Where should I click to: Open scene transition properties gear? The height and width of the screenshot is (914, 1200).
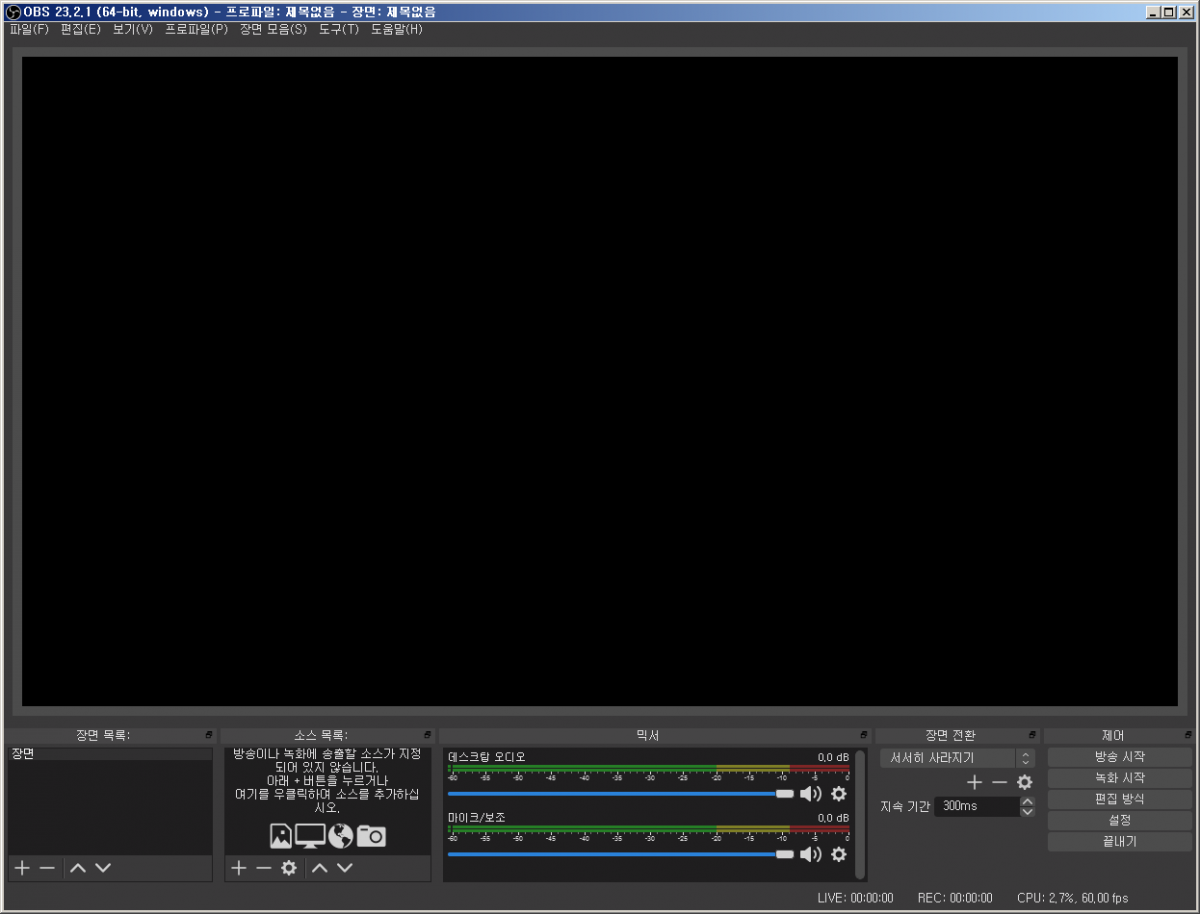coord(1024,782)
